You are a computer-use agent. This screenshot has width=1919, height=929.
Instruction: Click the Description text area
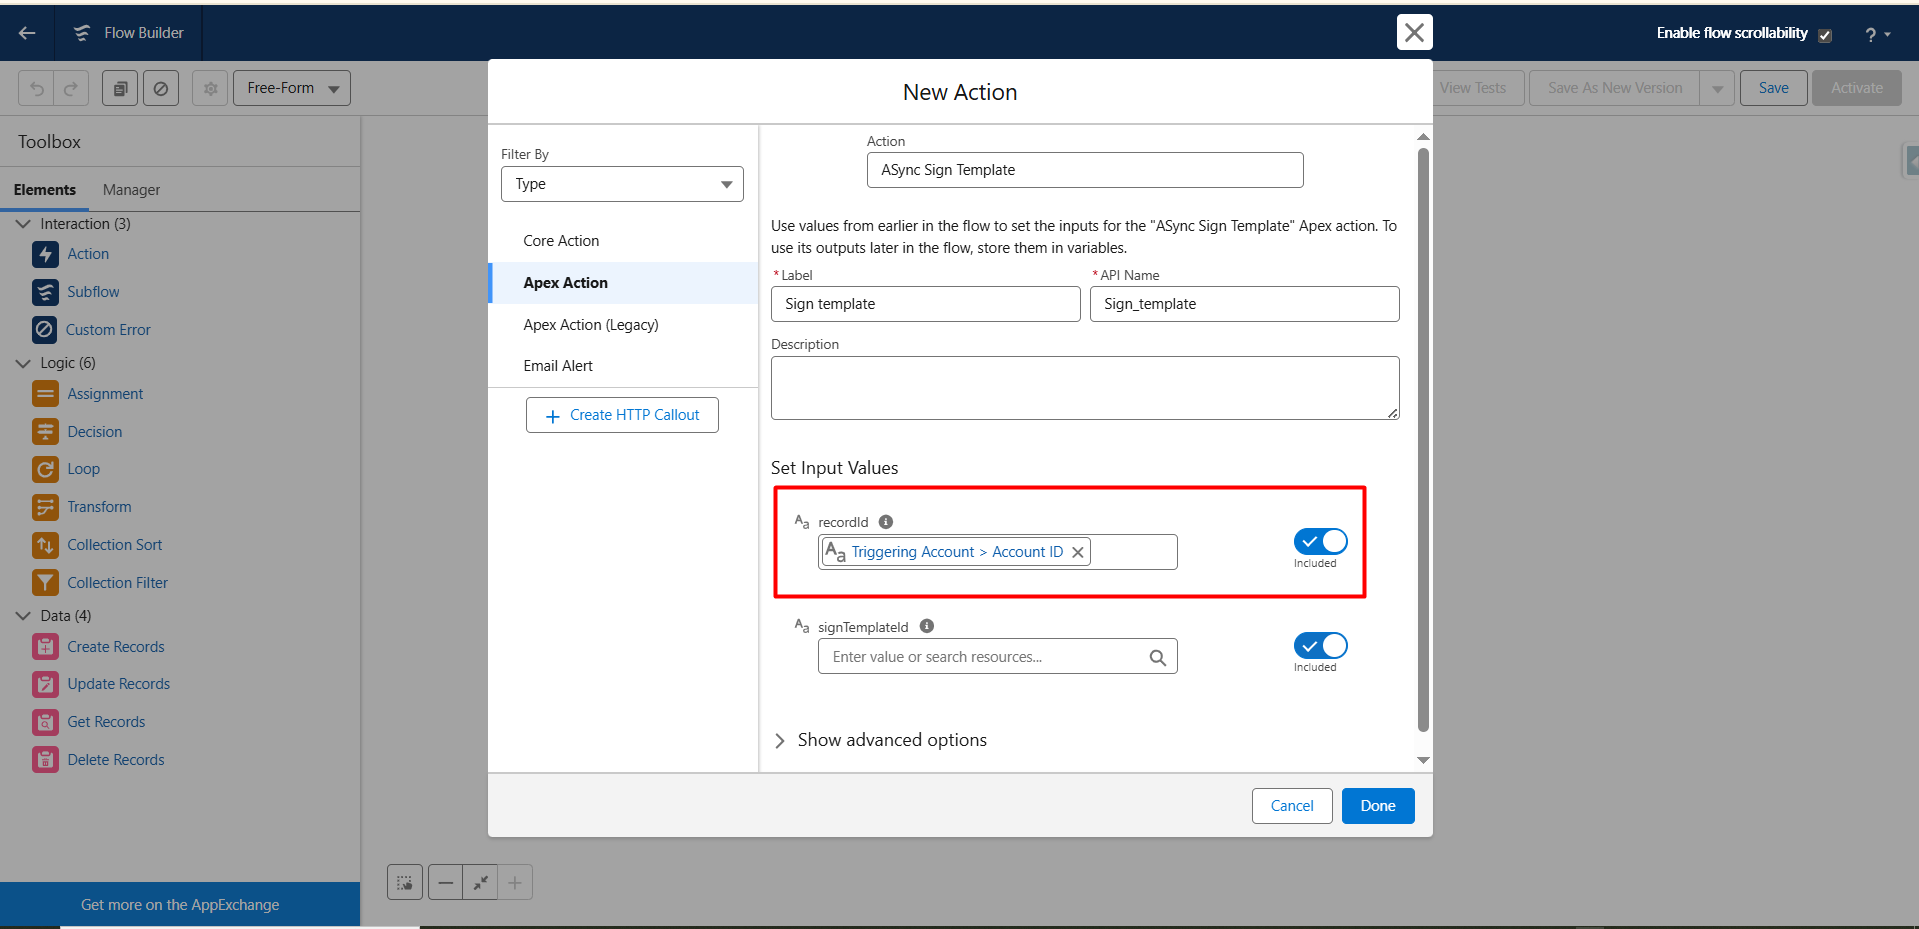(x=1084, y=388)
